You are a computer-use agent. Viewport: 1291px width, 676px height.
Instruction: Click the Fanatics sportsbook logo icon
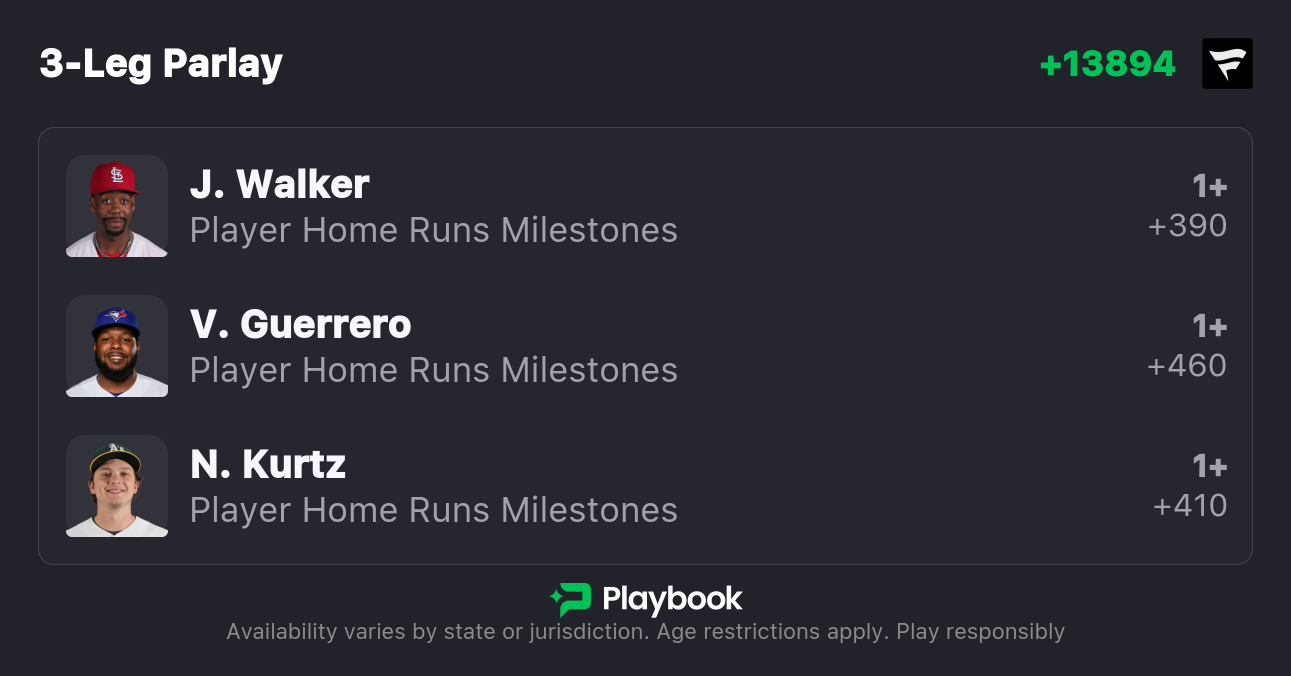[1227, 64]
